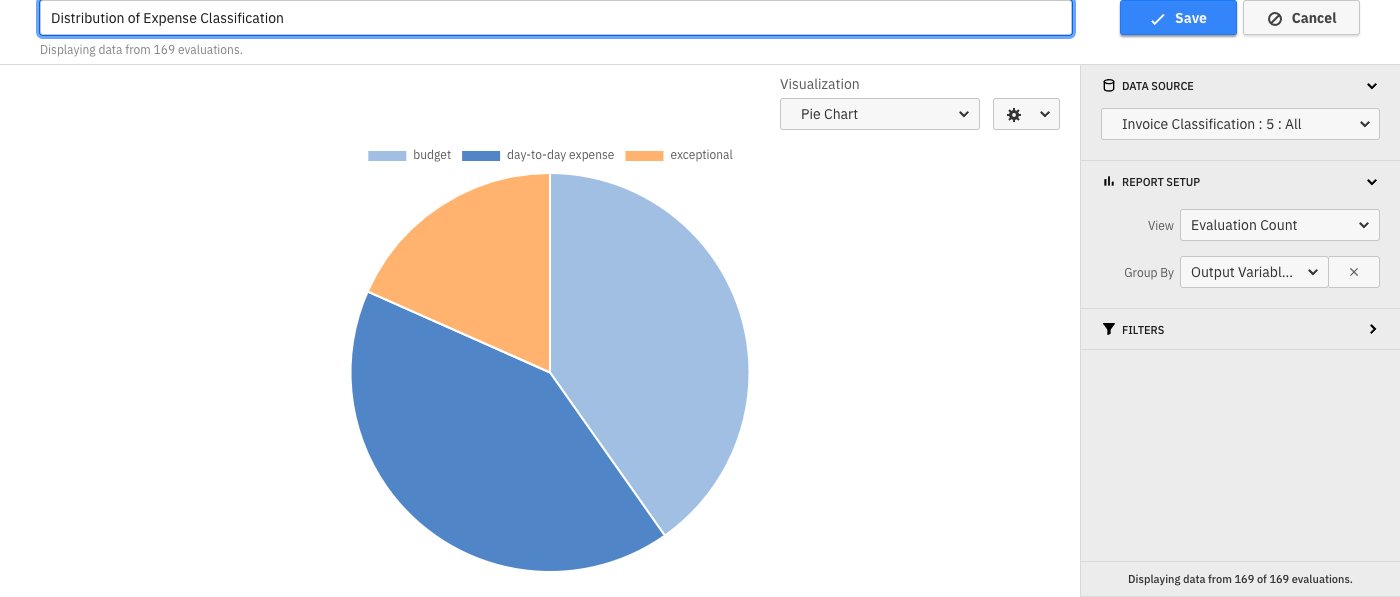Save the report
This screenshot has width=1400, height=597.
point(1178,18)
